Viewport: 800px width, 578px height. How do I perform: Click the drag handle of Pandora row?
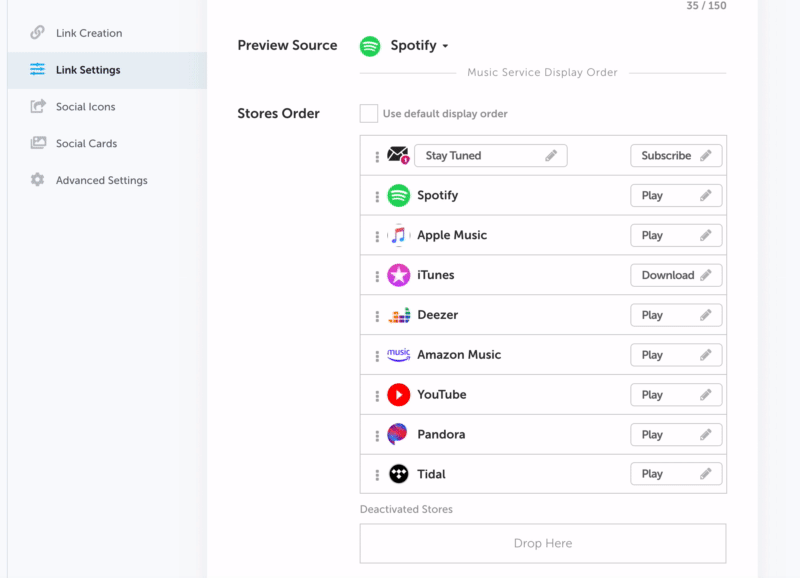pos(377,435)
